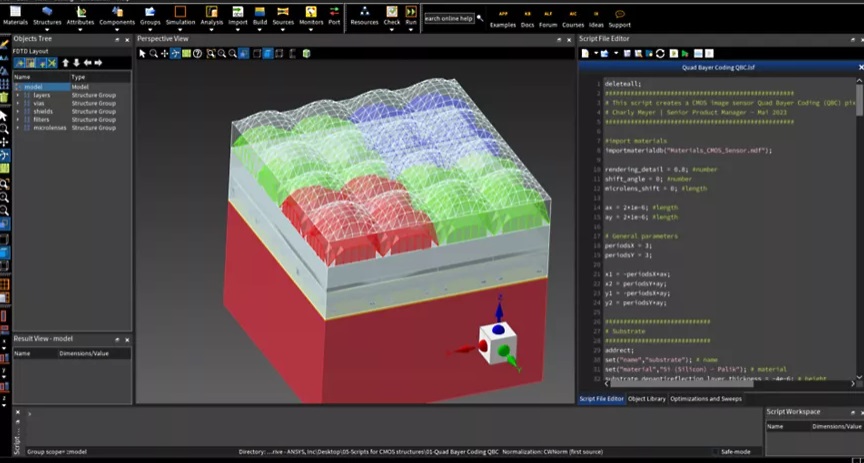Switch to the Object Library tab
864x463 pixels.
[646, 398]
